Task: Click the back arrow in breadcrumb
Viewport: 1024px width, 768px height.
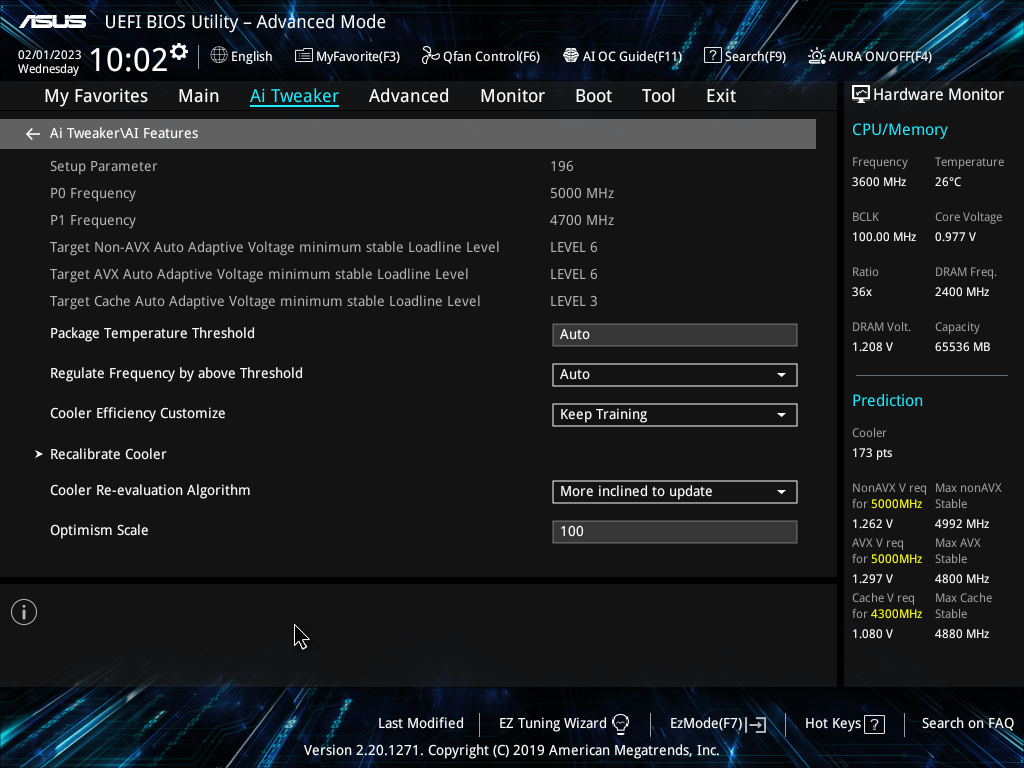Action: coord(33,134)
